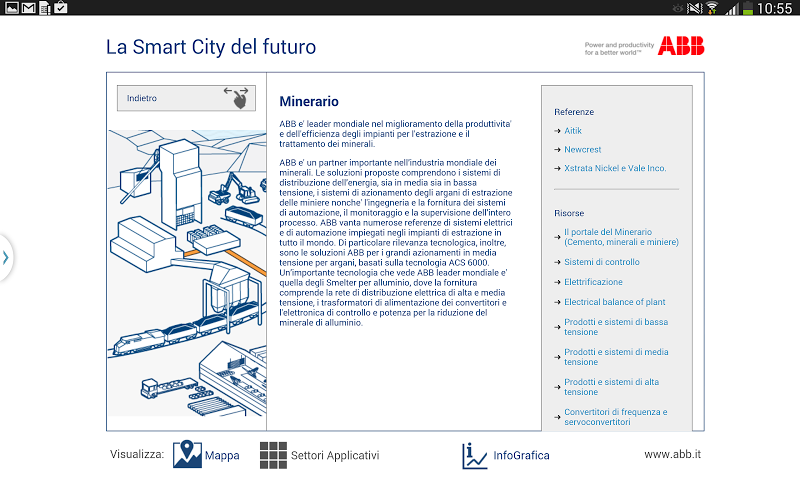Click arrow icon beside Newcrest
The width and height of the screenshot is (800, 500).
[557, 150]
